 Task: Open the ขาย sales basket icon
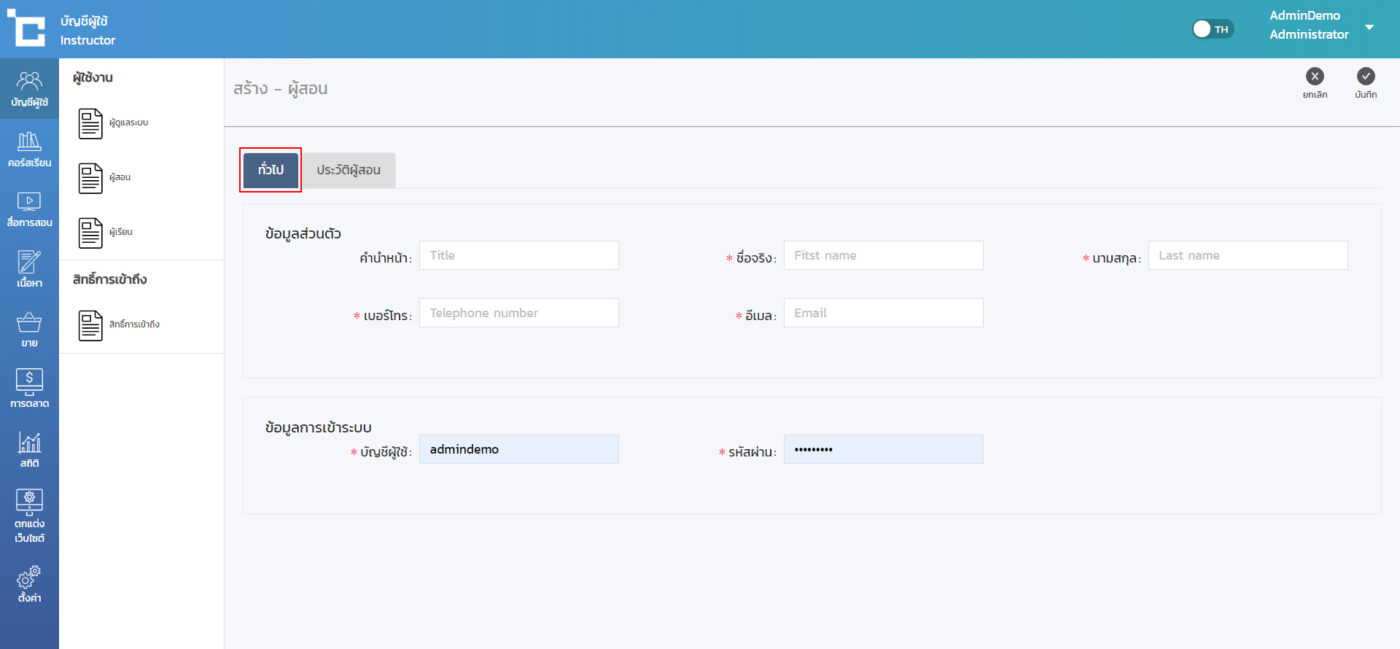29,329
